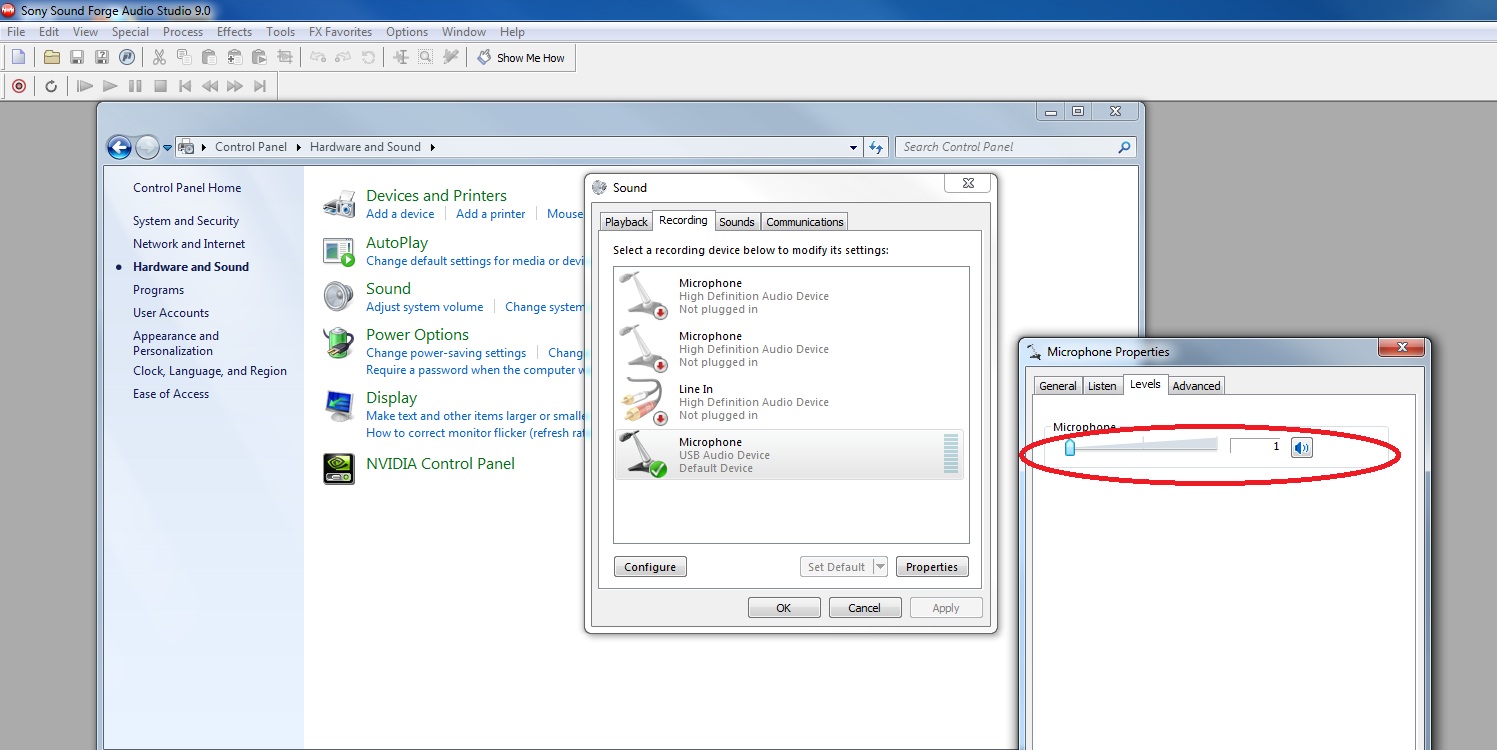The width and height of the screenshot is (1497, 750).
Task: Select the Magnify tool icon
Action: pos(426,58)
